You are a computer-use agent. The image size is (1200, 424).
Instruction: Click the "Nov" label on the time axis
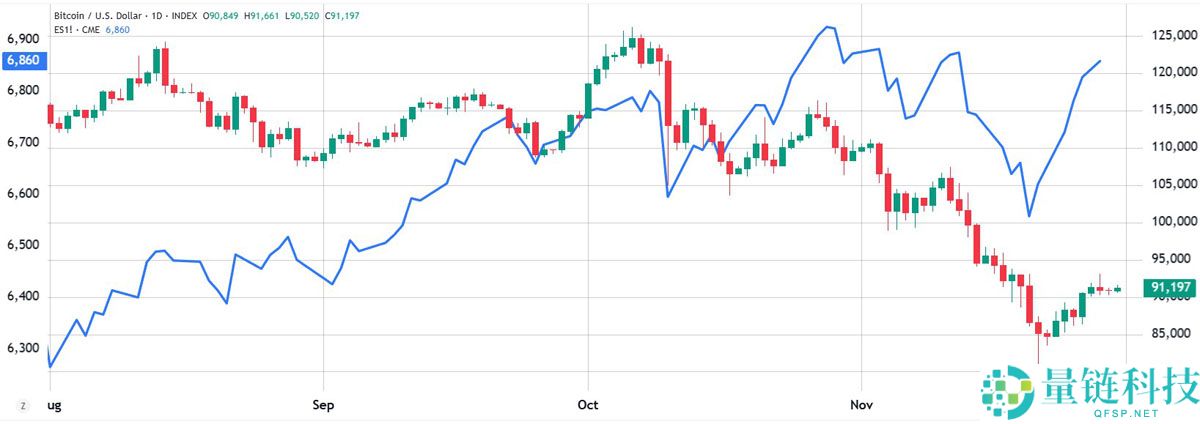coord(861,405)
